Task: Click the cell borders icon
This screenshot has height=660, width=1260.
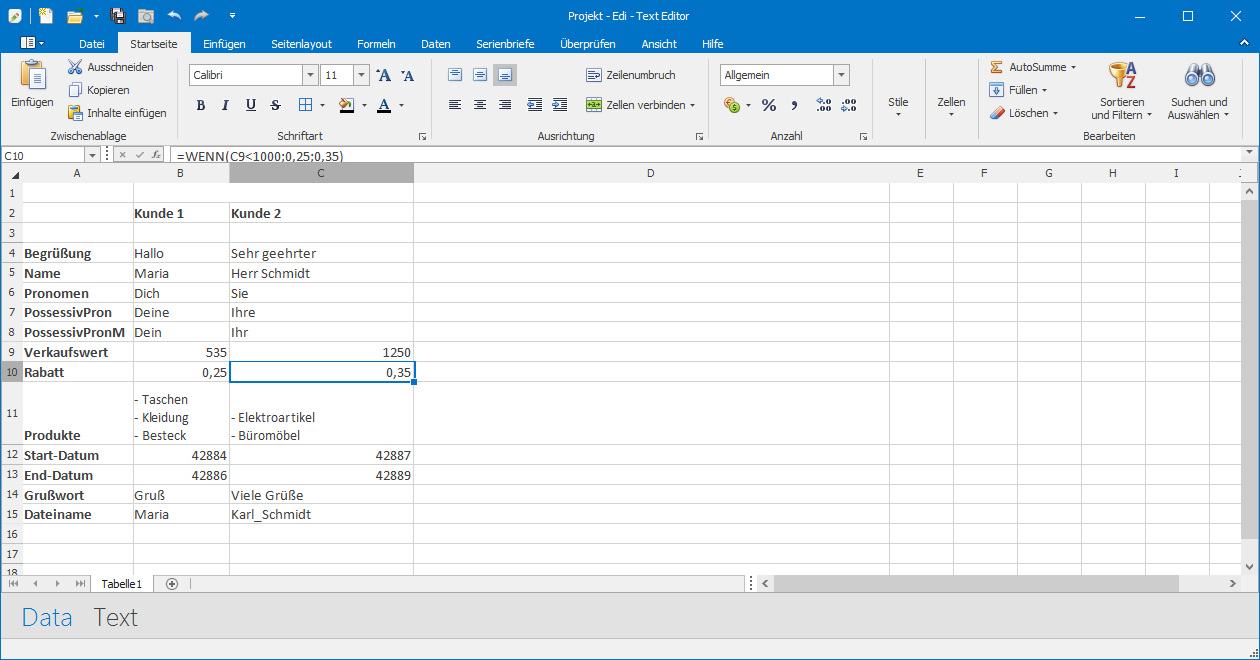Action: [x=305, y=105]
